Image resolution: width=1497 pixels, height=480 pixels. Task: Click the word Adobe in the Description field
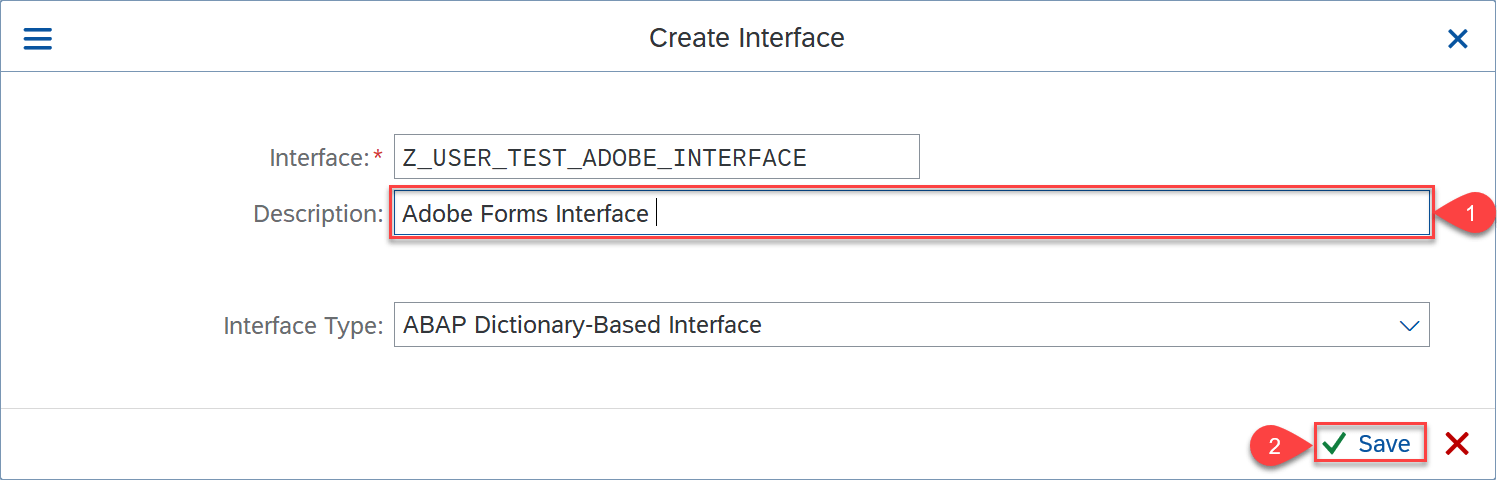433,214
